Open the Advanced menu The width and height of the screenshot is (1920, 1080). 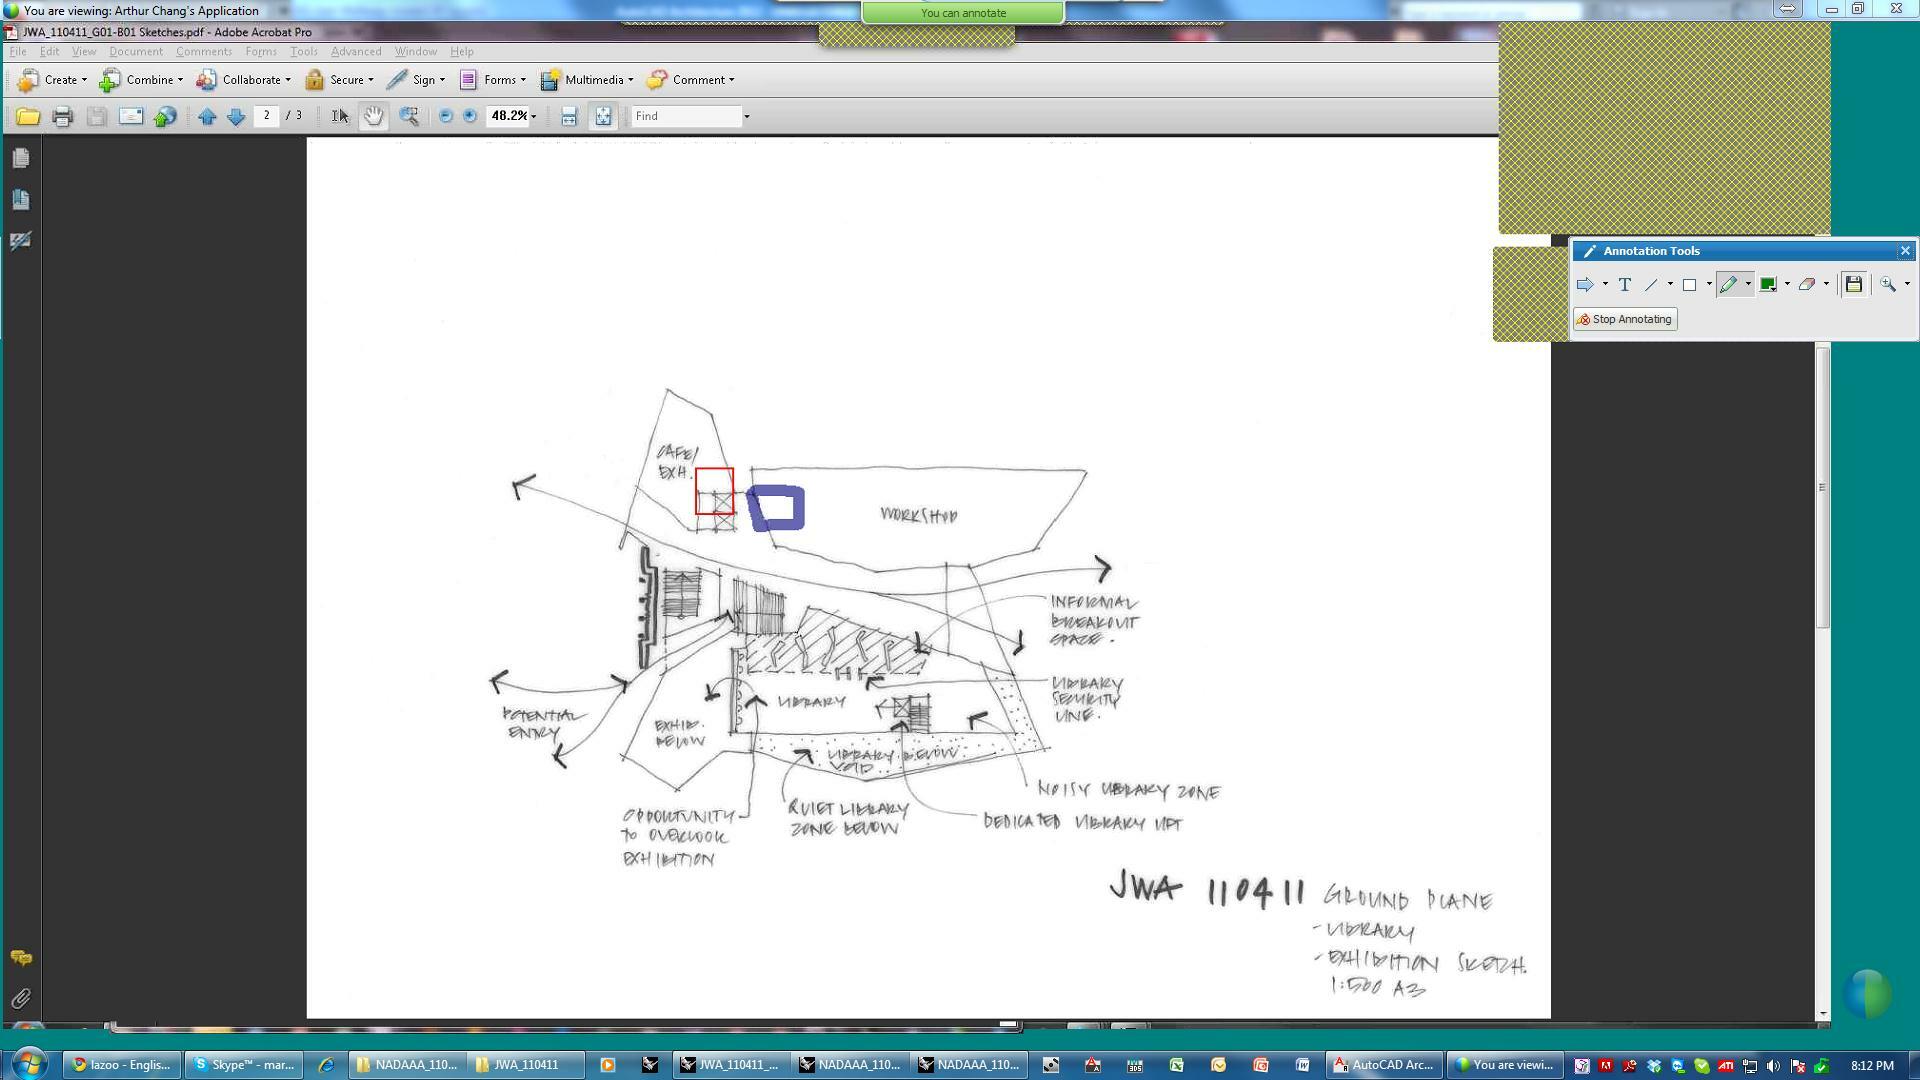[x=356, y=52]
